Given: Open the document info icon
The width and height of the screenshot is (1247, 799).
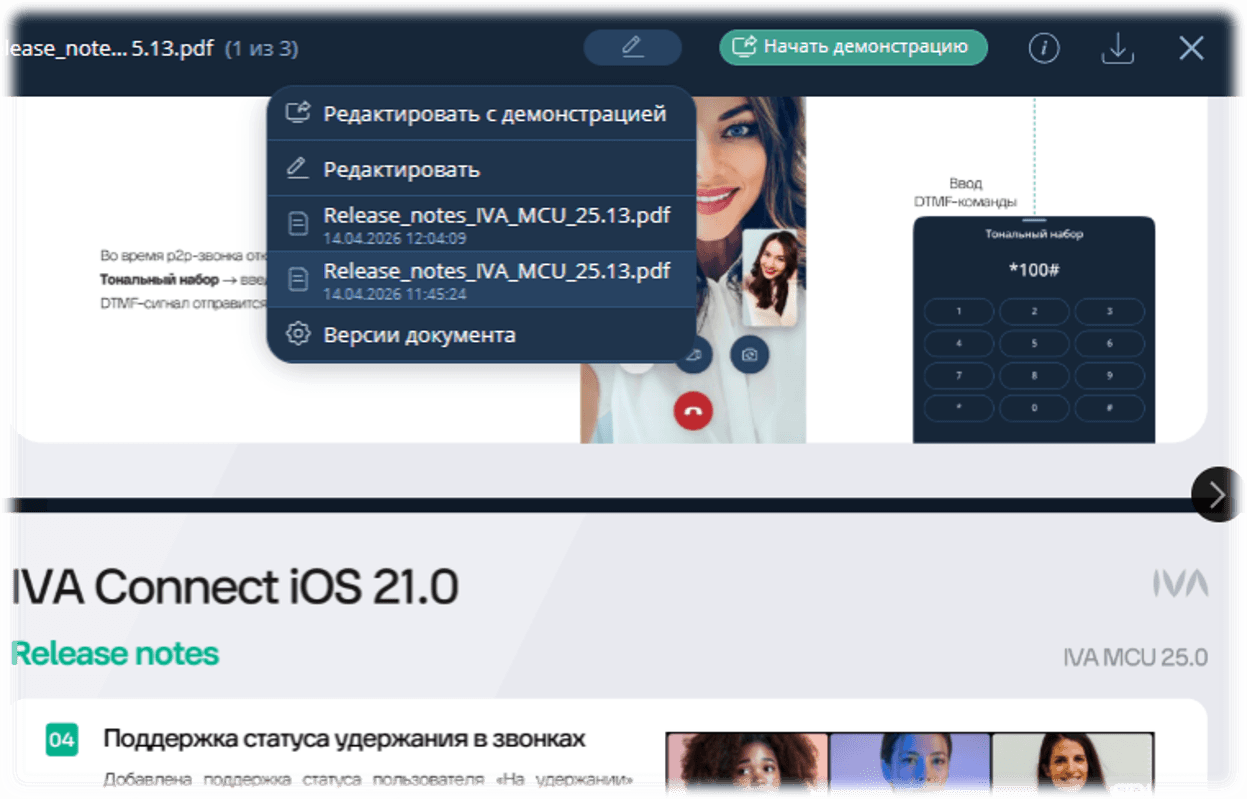Looking at the screenshot, I should [x=1044, y=48].
